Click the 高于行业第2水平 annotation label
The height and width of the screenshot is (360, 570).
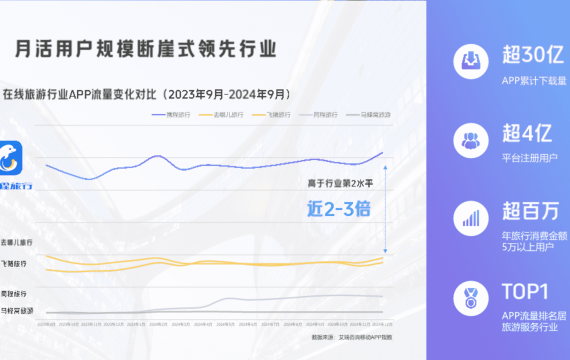(340, 183)
